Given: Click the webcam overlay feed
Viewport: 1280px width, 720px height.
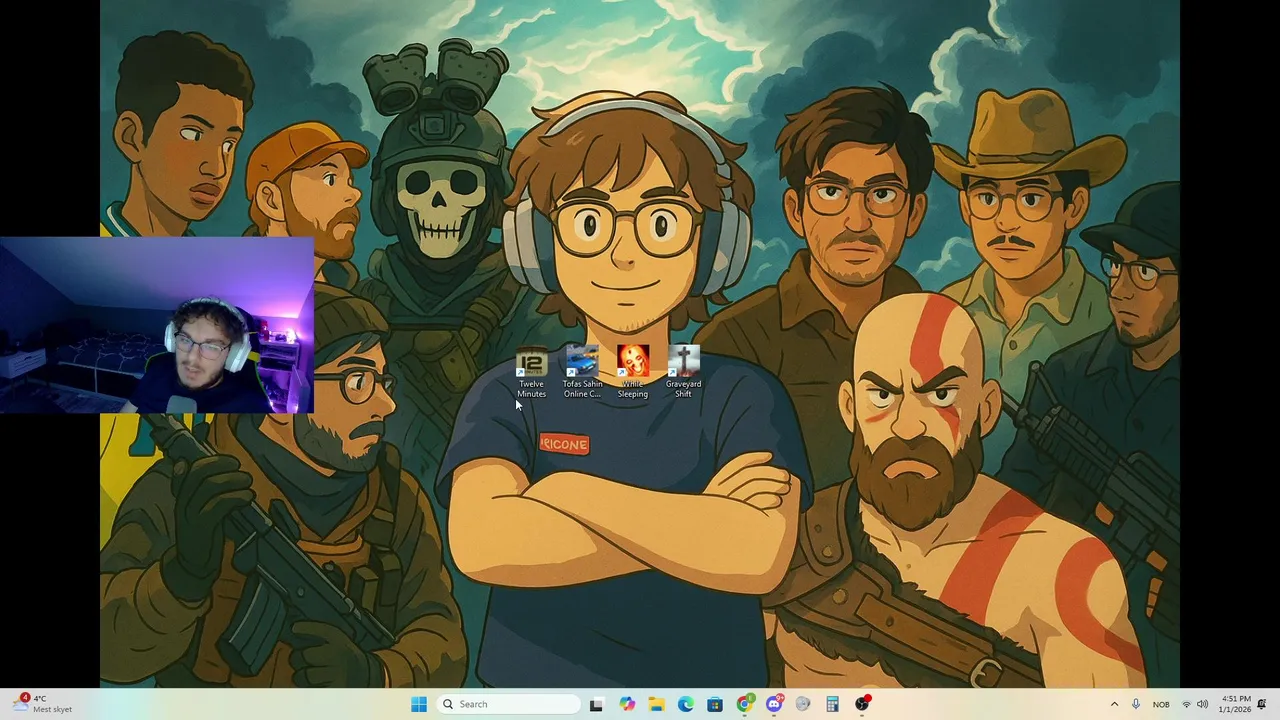Looking at the screenshot, I should [x=157, y=325].
